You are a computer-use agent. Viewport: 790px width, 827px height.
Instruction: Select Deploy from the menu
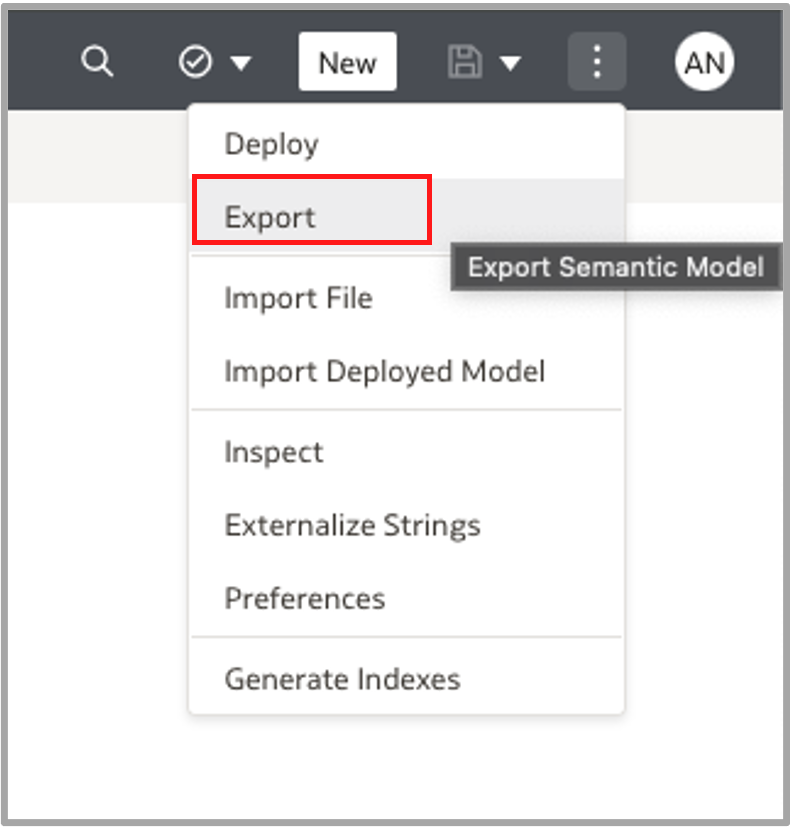coord(271,144)
